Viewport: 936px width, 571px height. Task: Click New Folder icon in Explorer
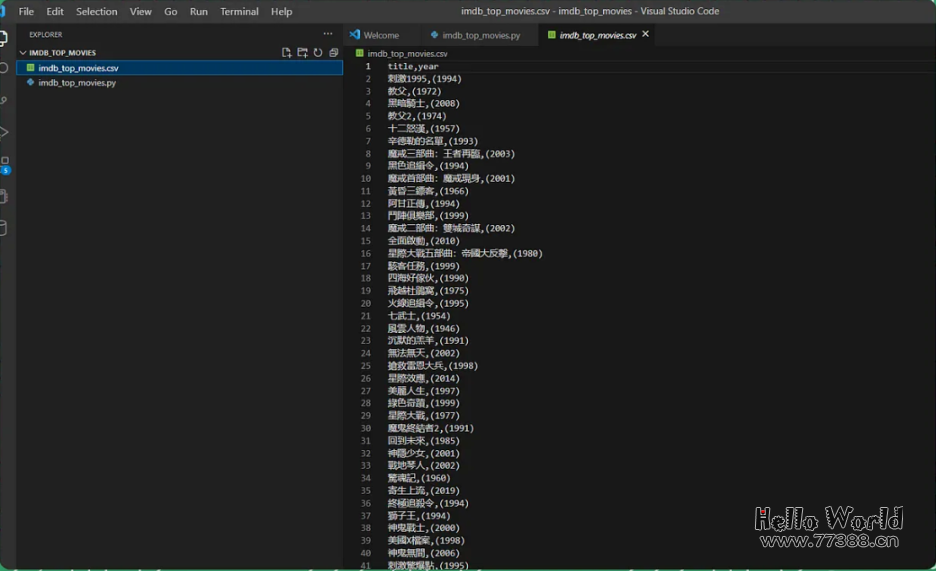[302, 53]
